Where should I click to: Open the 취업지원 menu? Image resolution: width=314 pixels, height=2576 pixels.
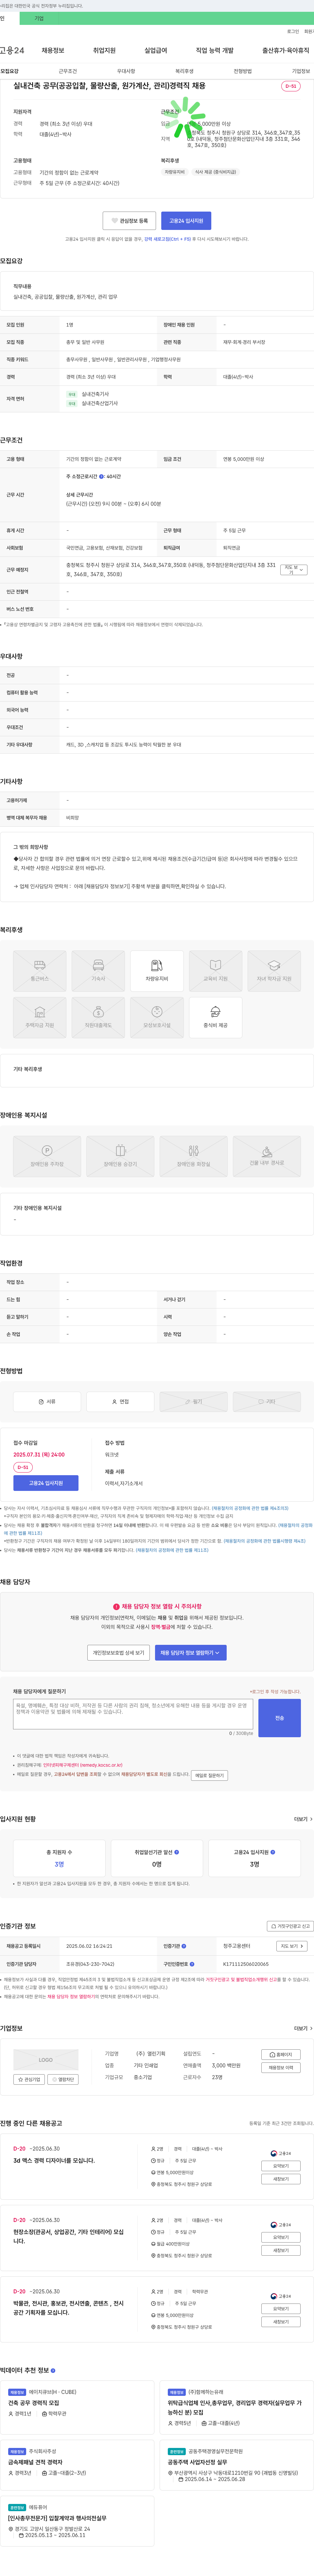(x=104, y=50)
